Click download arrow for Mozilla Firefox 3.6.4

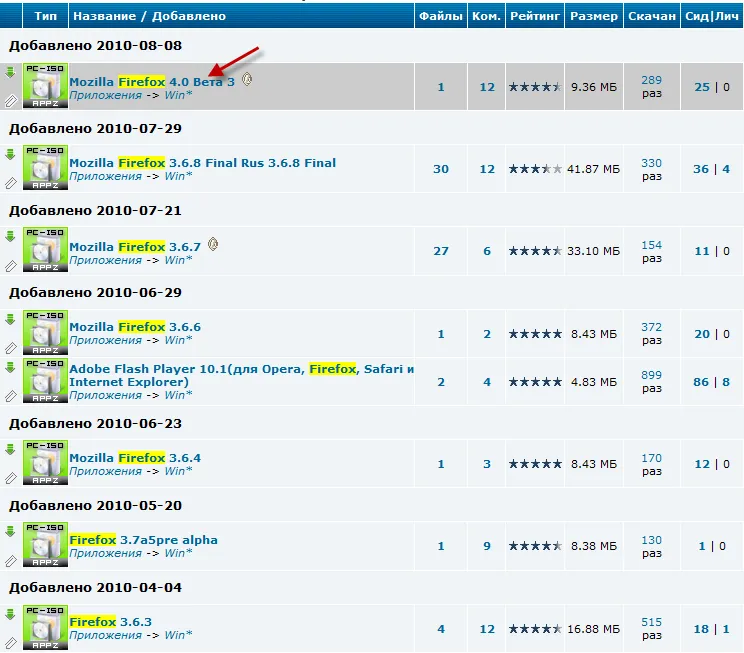[10, 449]
